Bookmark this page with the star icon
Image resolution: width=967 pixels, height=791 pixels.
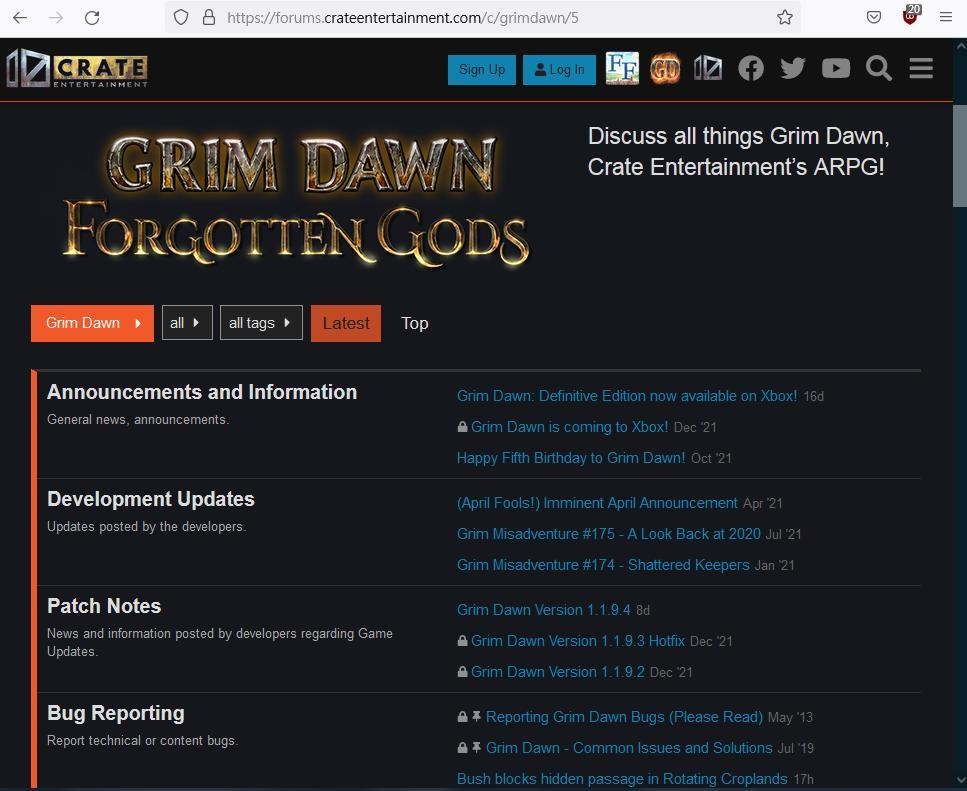tap(784, 17)
